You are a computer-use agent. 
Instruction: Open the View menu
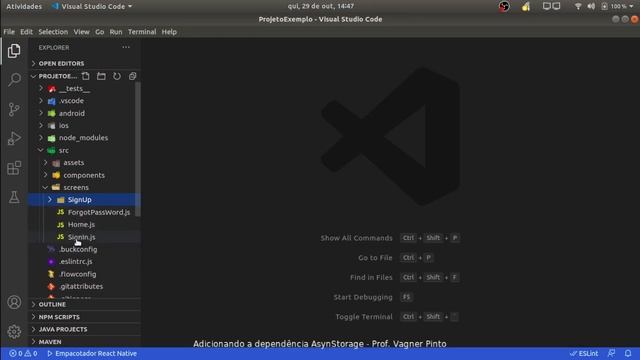(x=81, y=32)
